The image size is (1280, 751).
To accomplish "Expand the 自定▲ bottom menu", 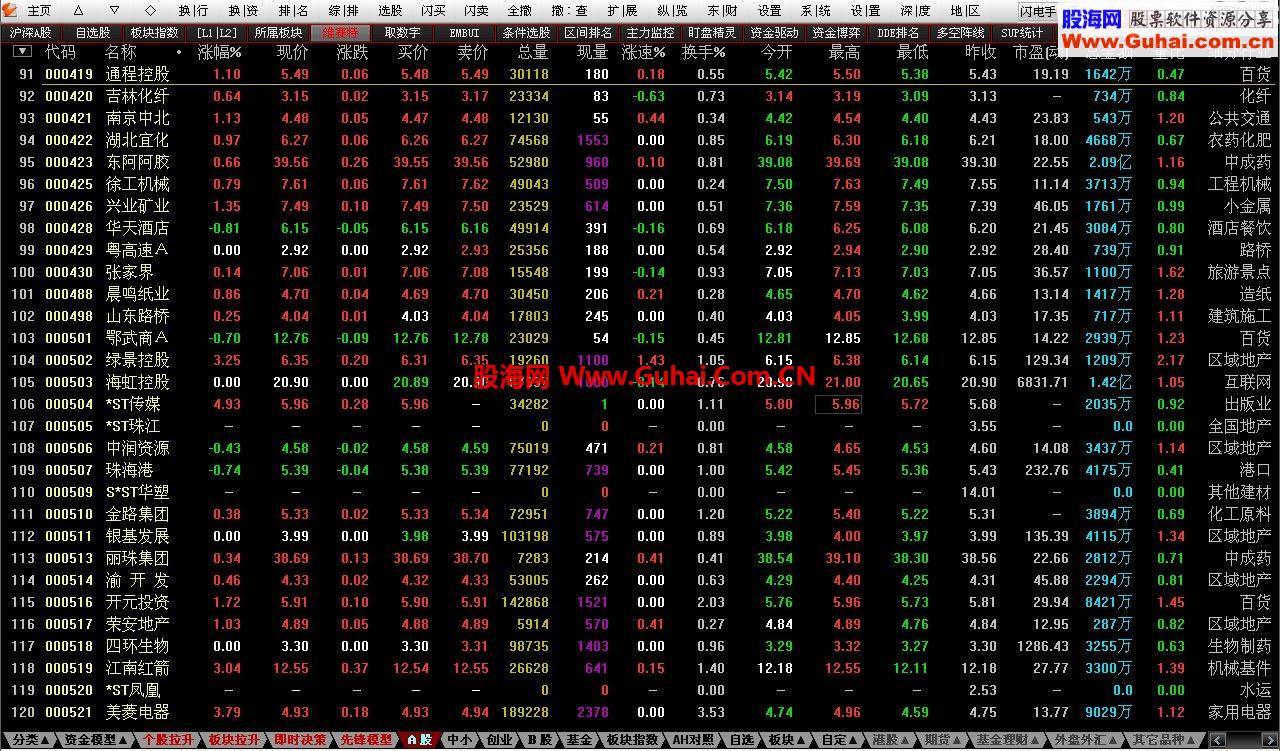I will tap(838, 740).
